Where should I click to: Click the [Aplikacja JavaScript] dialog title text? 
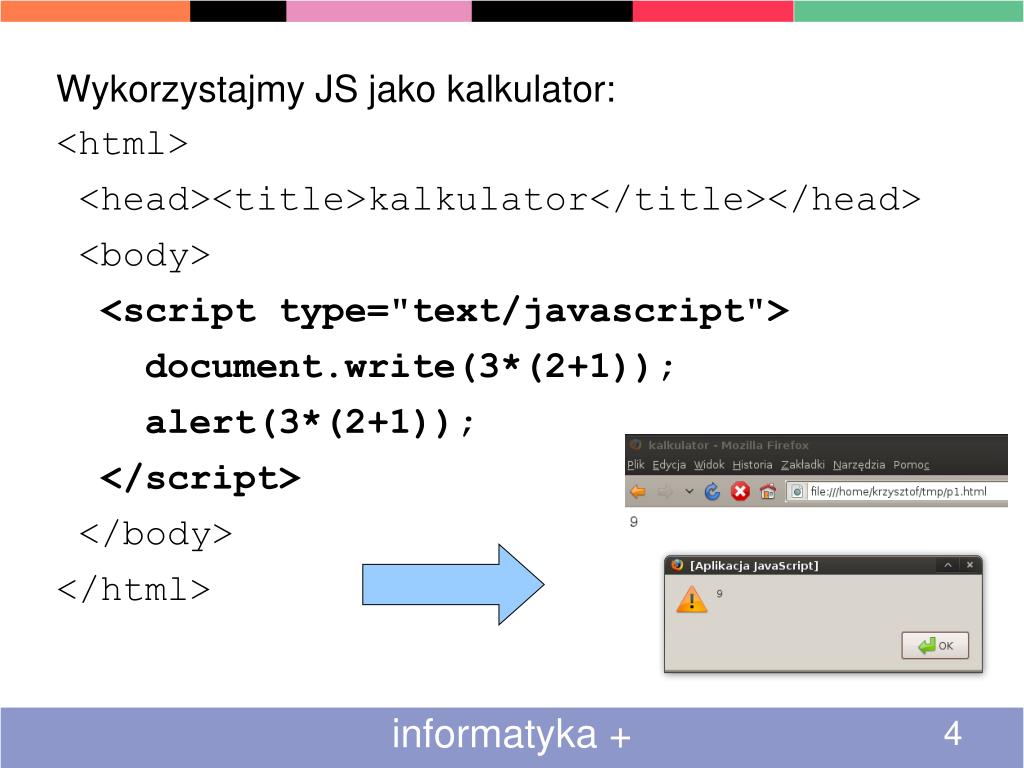tap(754, 566)
